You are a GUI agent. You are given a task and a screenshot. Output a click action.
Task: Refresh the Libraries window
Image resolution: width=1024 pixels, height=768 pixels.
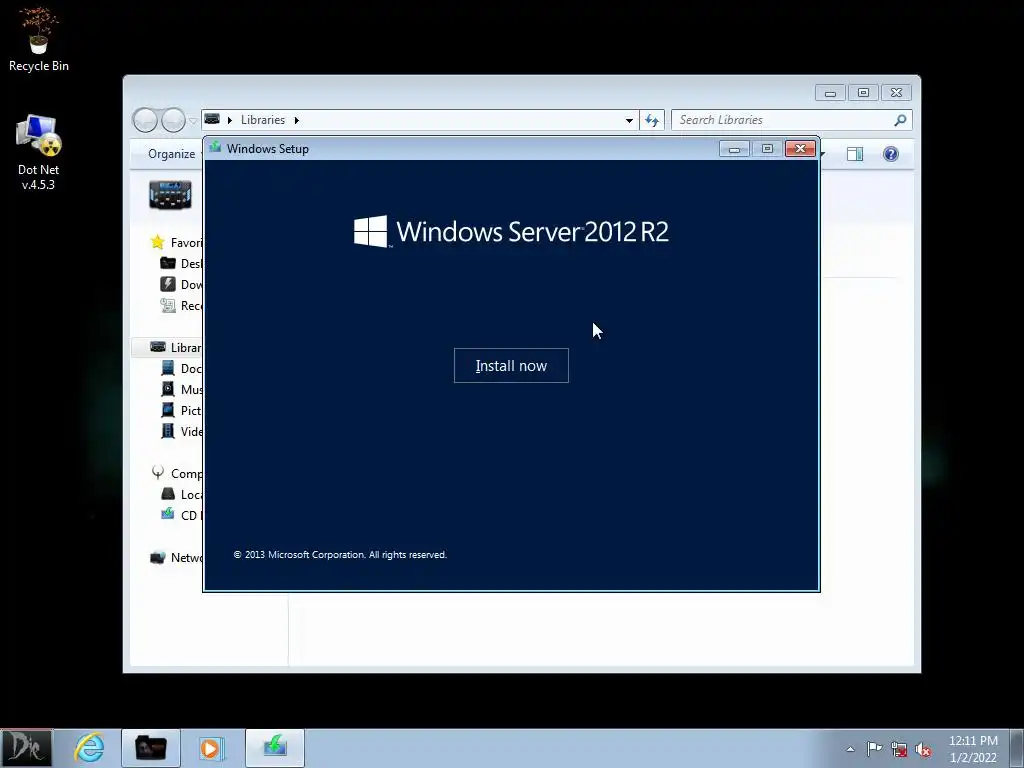coord(652,120)
